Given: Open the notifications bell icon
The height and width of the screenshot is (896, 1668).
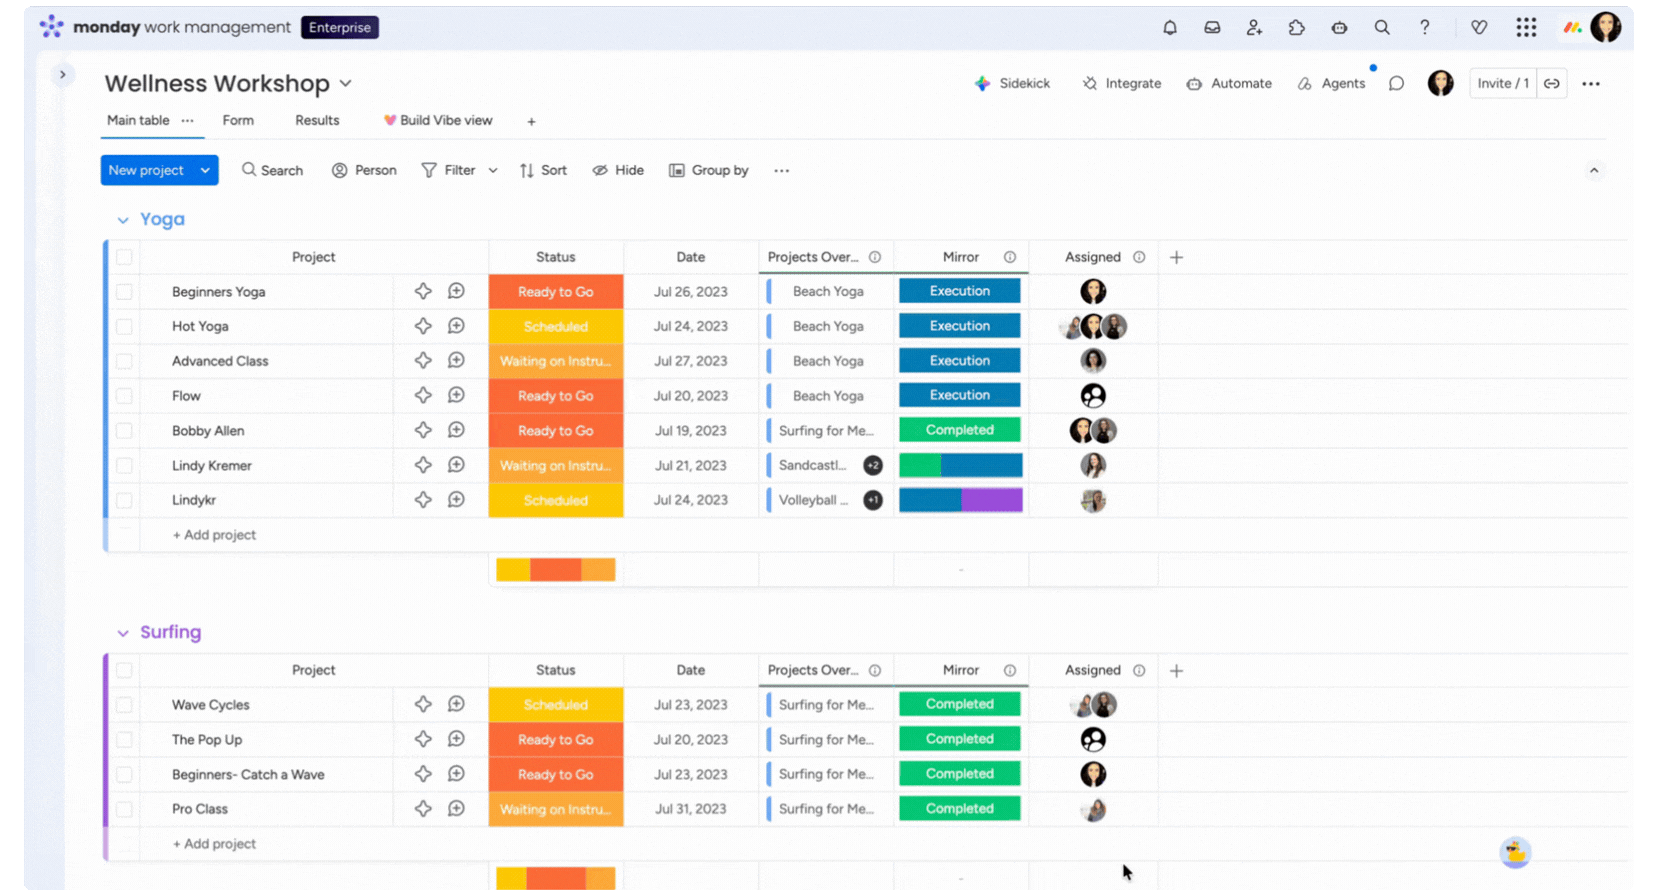Looking at the screenshot, I should (1169, 28).
